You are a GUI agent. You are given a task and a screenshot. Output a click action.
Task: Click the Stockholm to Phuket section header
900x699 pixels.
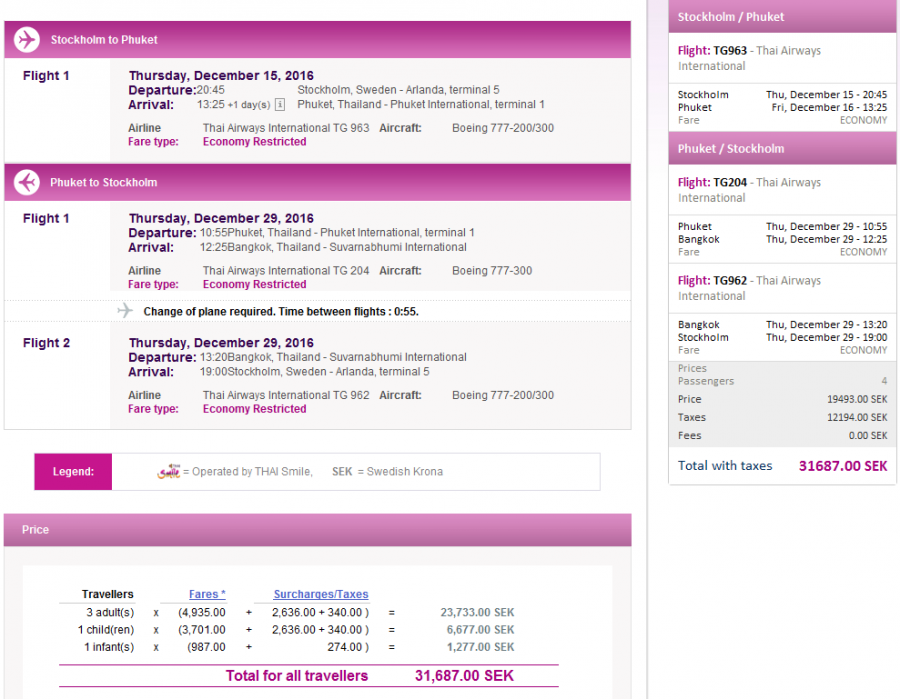pos(317,40)
